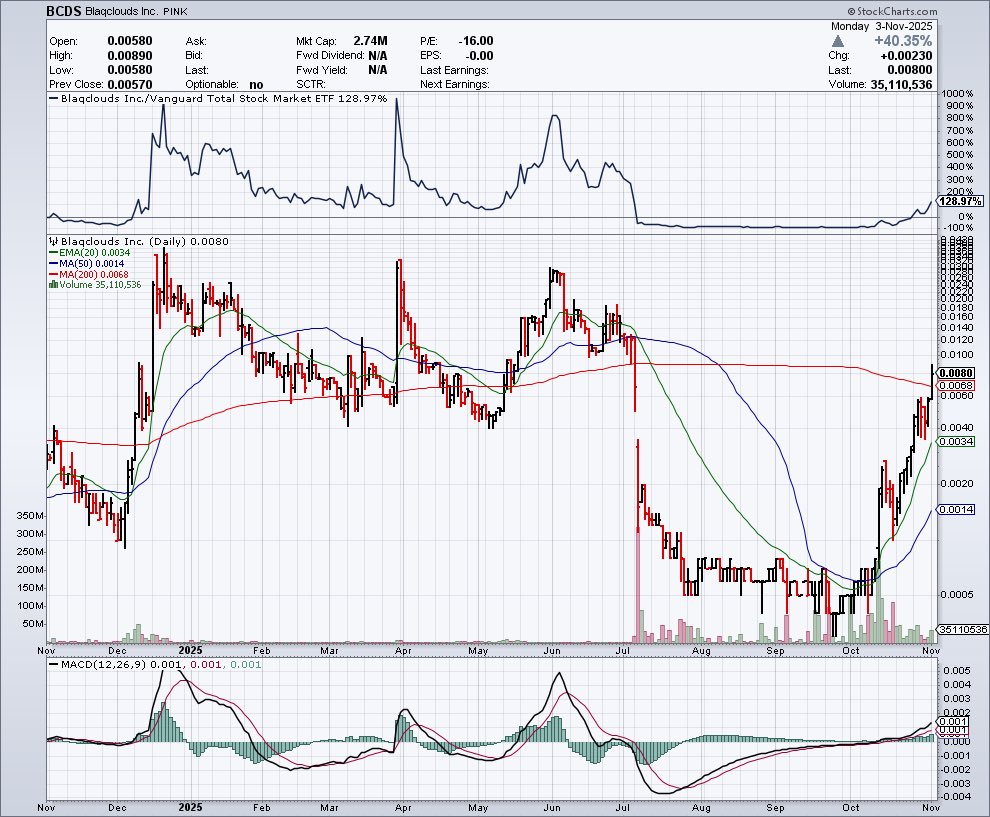Screen dimensions: 990x817
Task: Click the Optionable value no
Action: [256, 85]
